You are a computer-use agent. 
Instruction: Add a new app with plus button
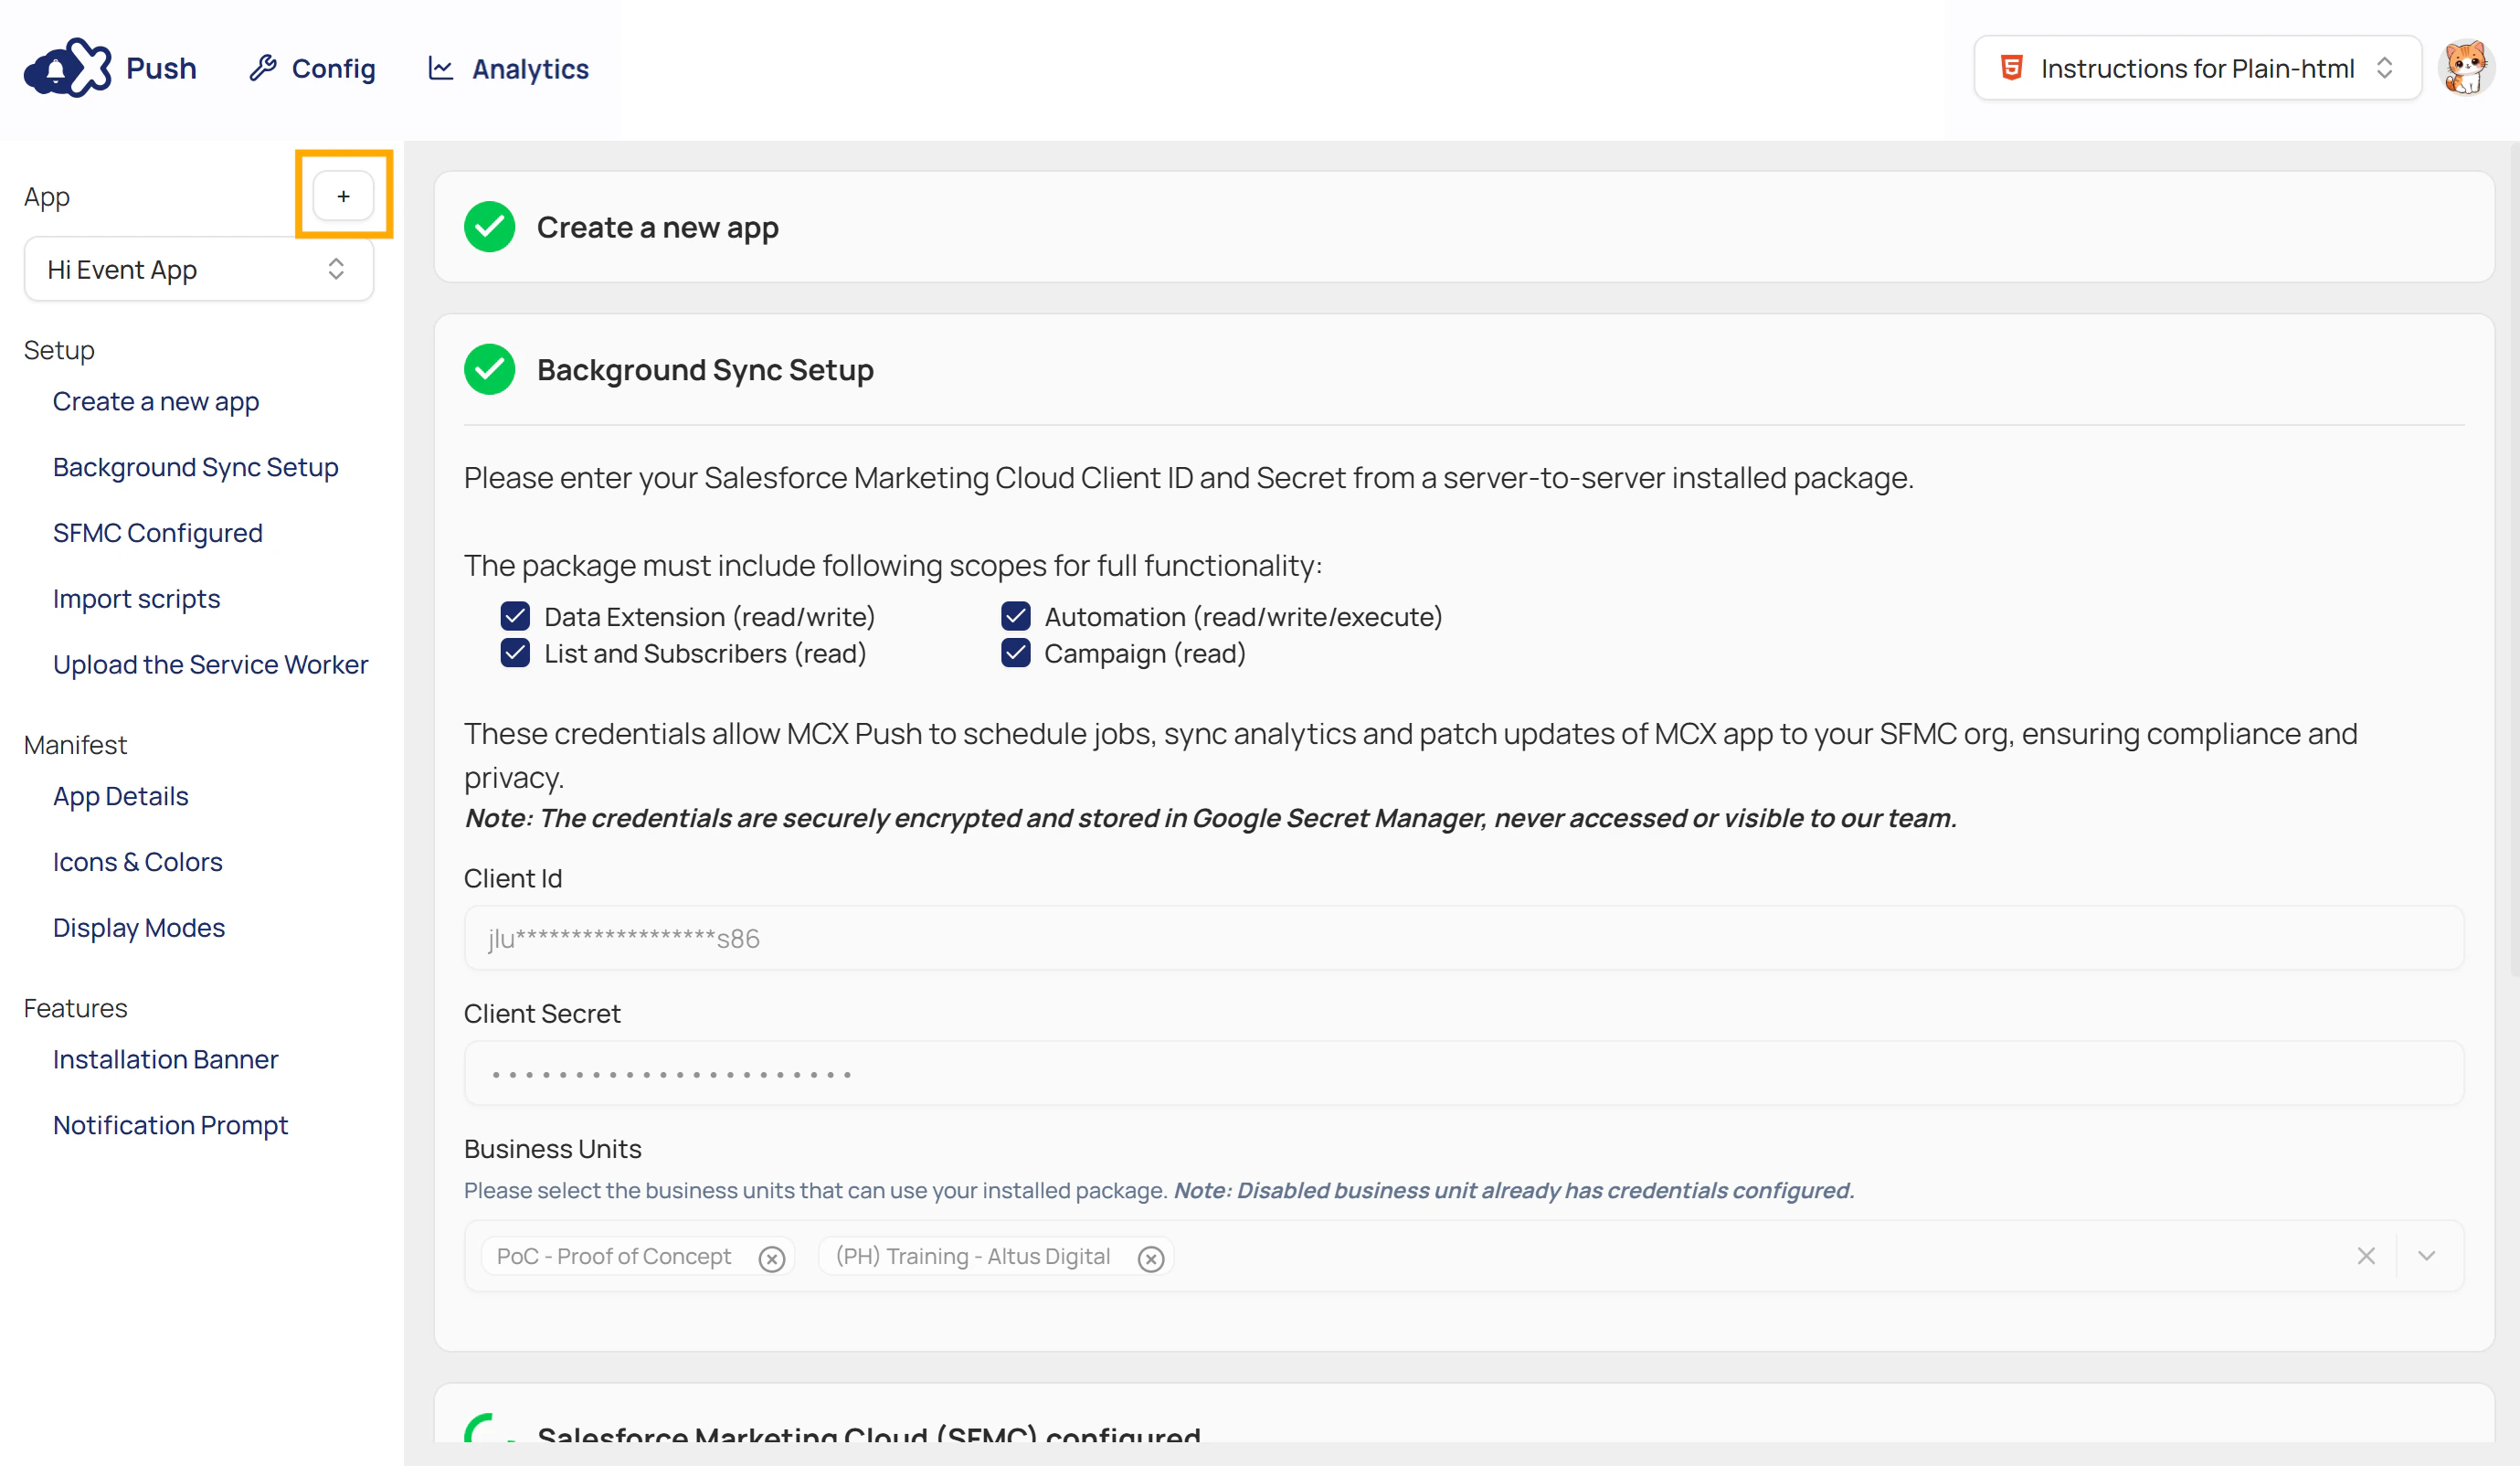click(343, 196)
